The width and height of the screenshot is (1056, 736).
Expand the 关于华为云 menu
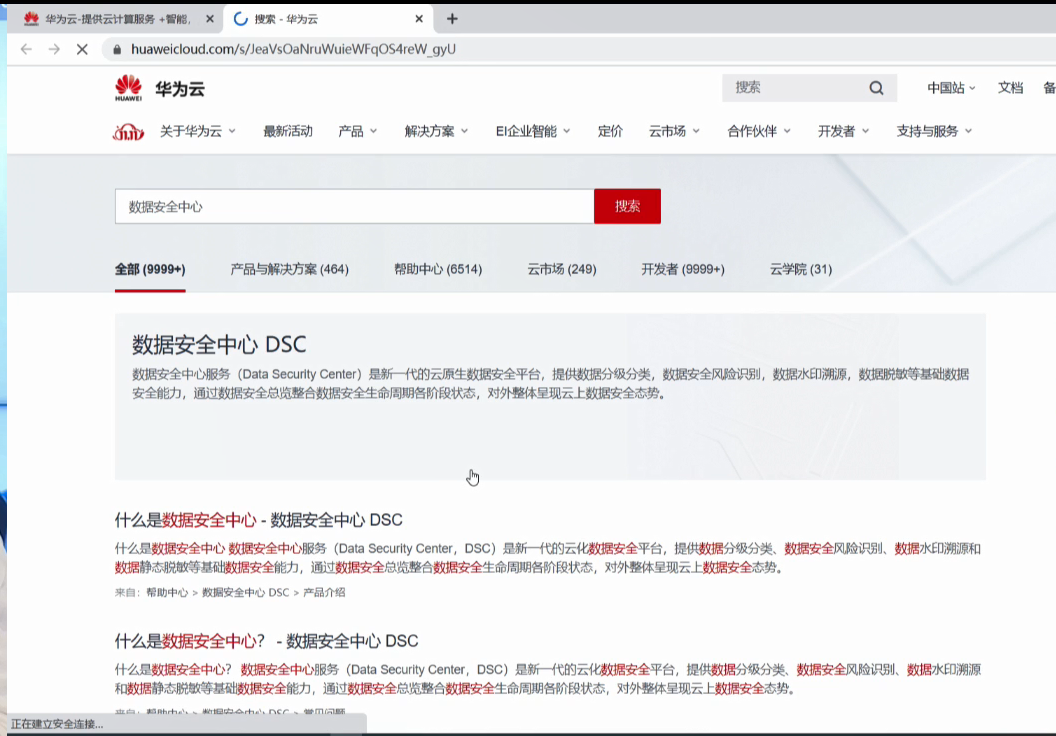197,131
